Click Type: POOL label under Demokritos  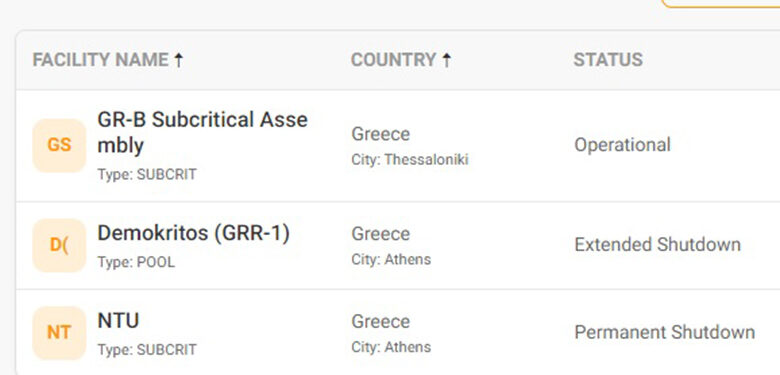point(136,263)
